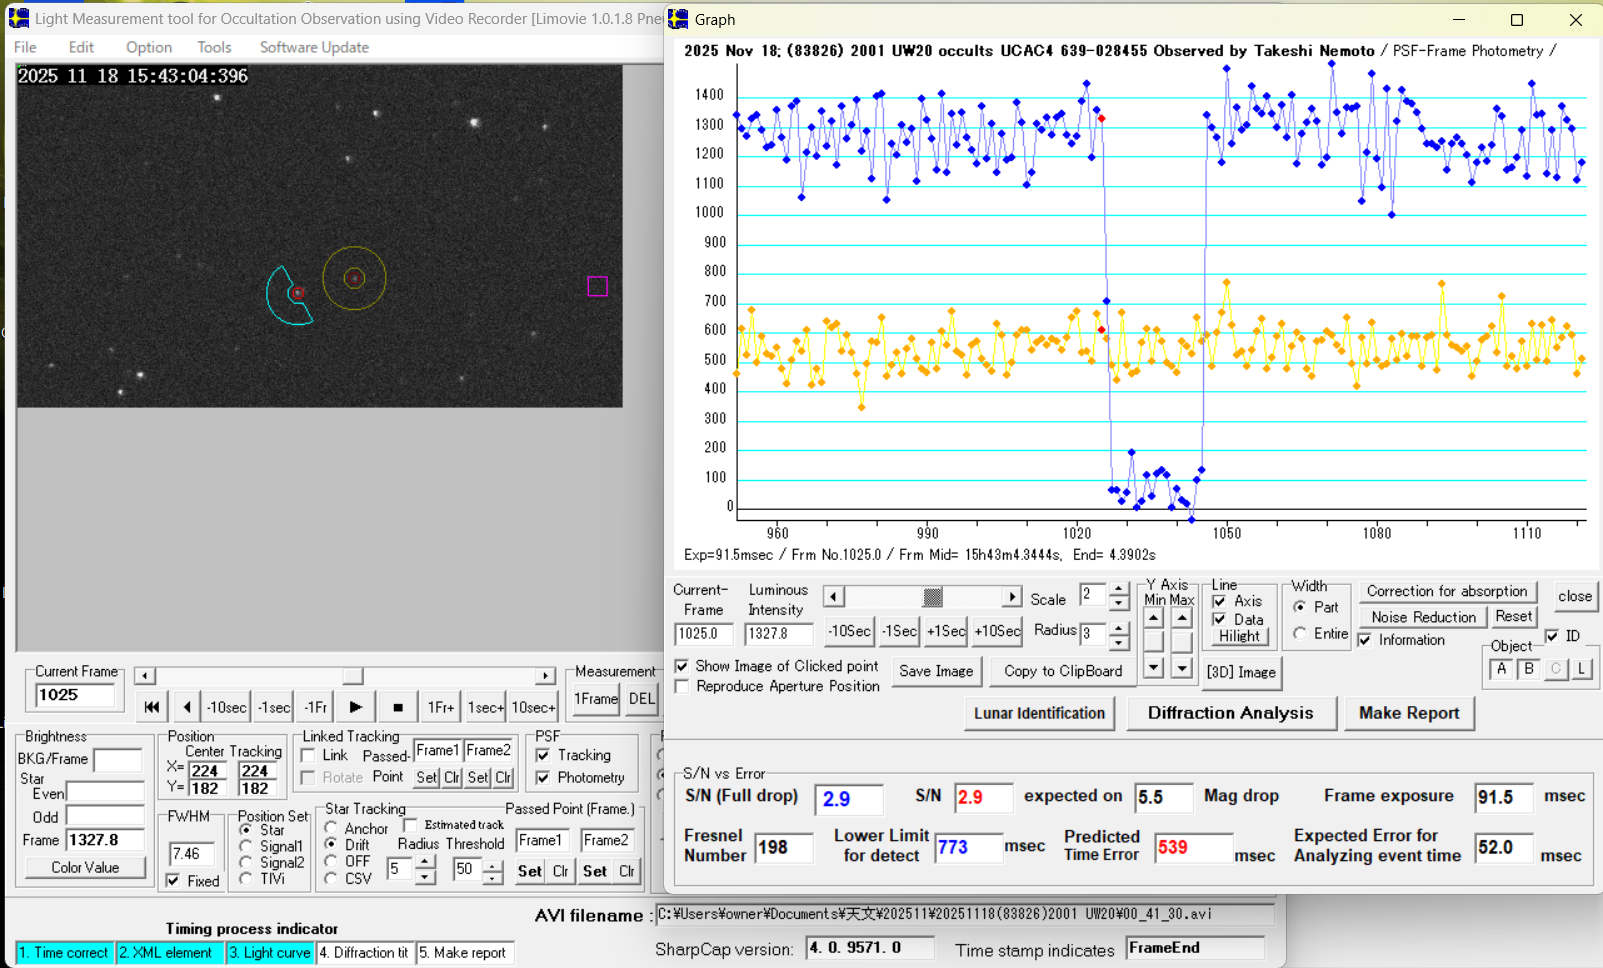1603x968 pixels.
Task: Toggle the PSF Tracking checkbox
Action: tap(543, 755)
